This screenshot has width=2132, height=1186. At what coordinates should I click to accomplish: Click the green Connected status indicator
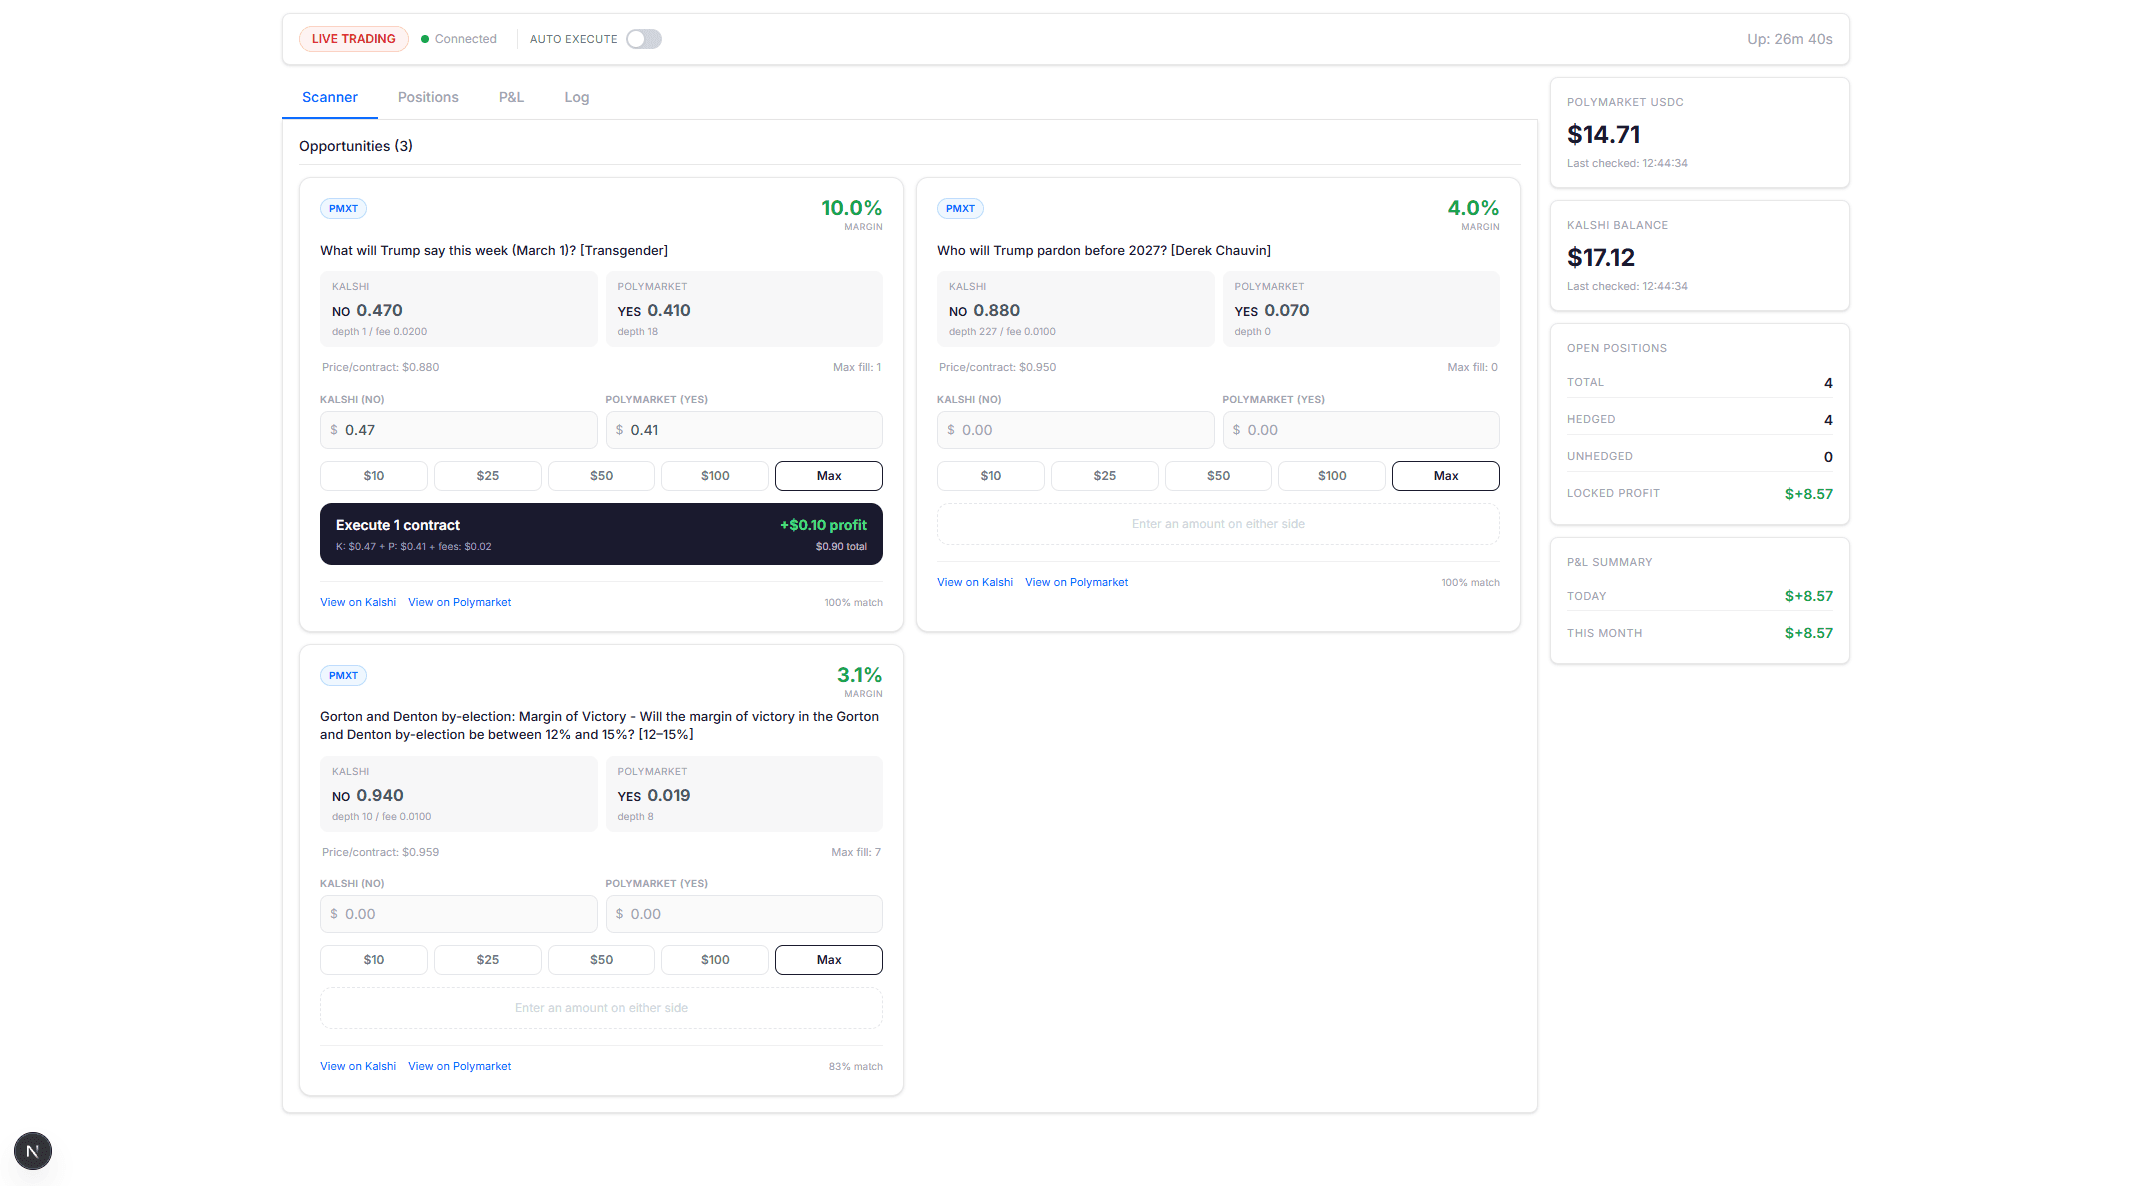point(459,39)
